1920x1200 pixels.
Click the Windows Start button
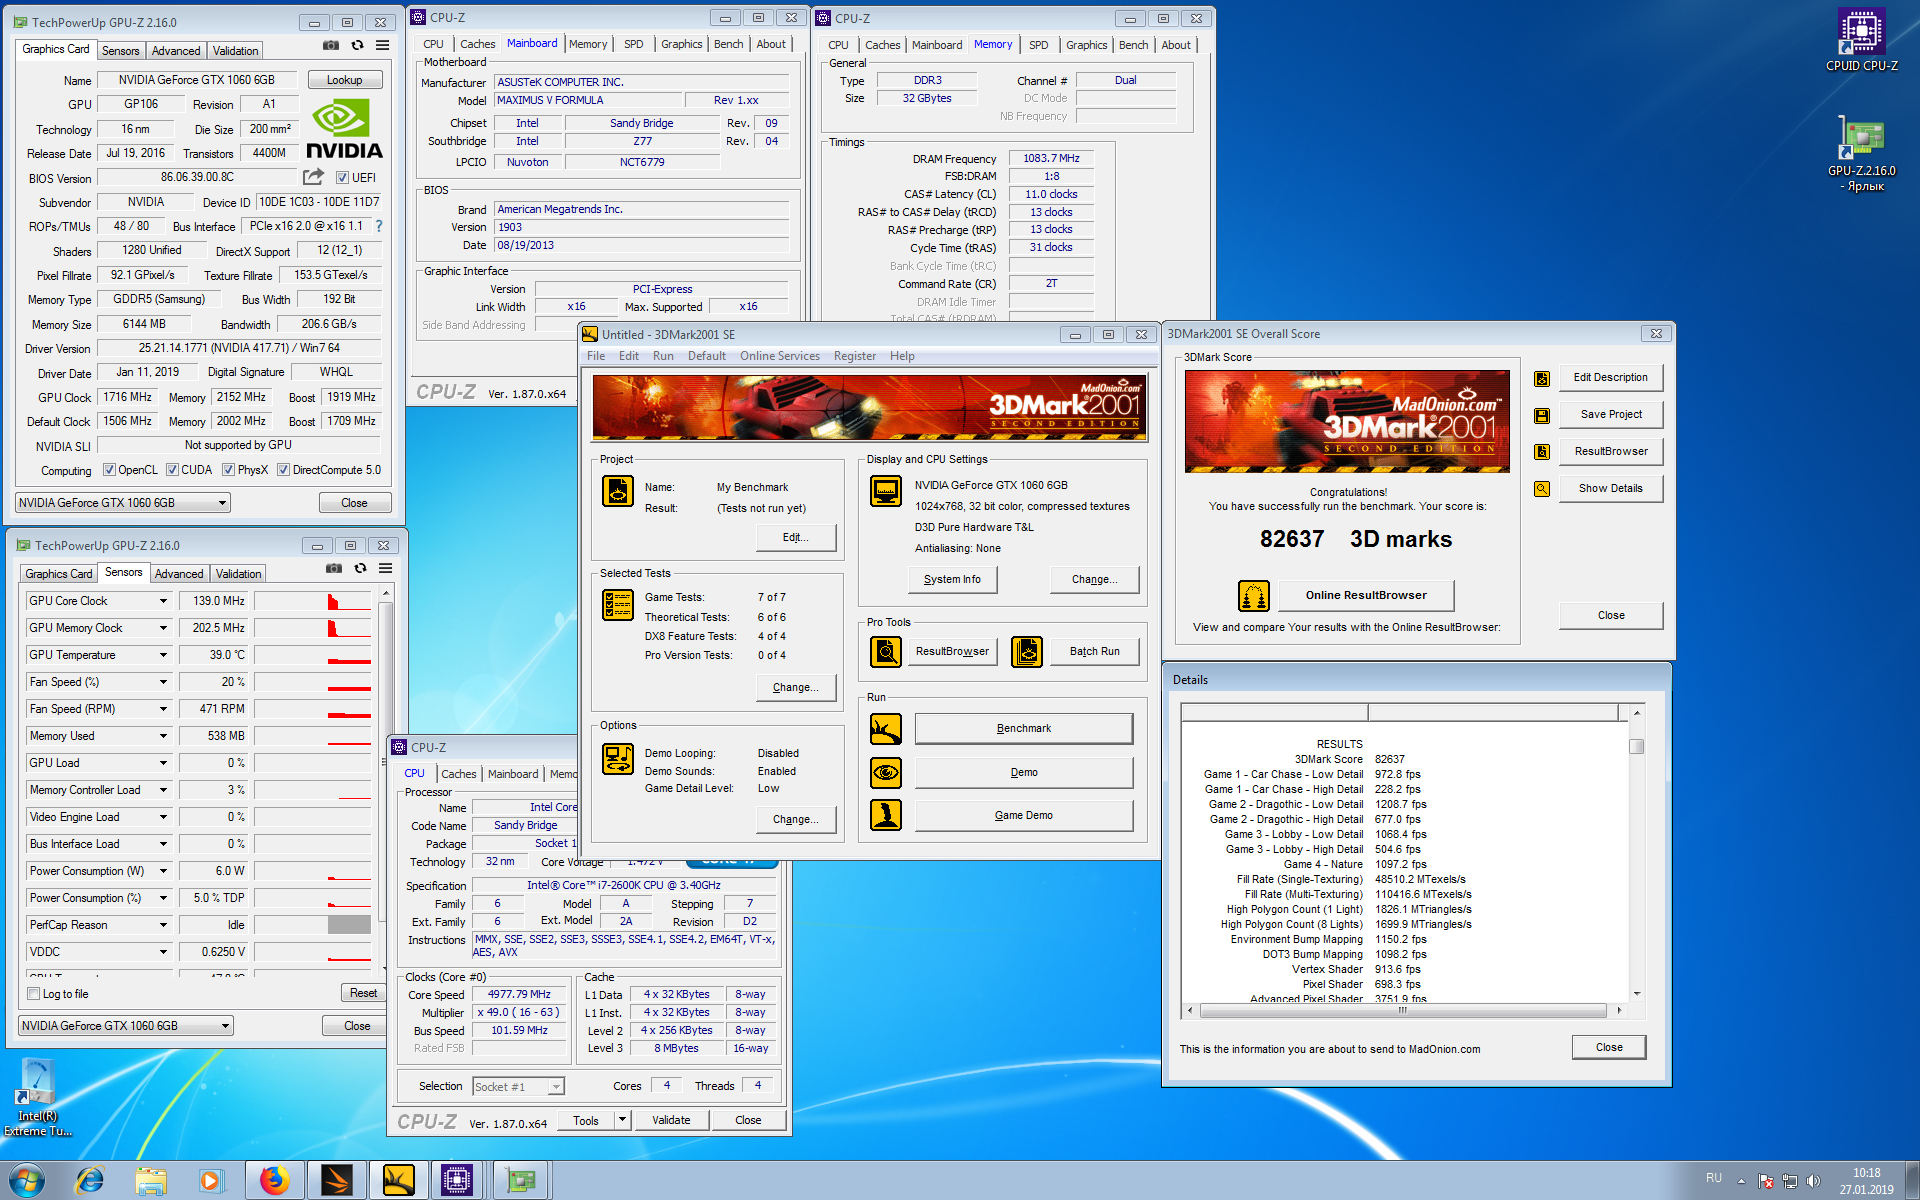tap(27, 1181)
